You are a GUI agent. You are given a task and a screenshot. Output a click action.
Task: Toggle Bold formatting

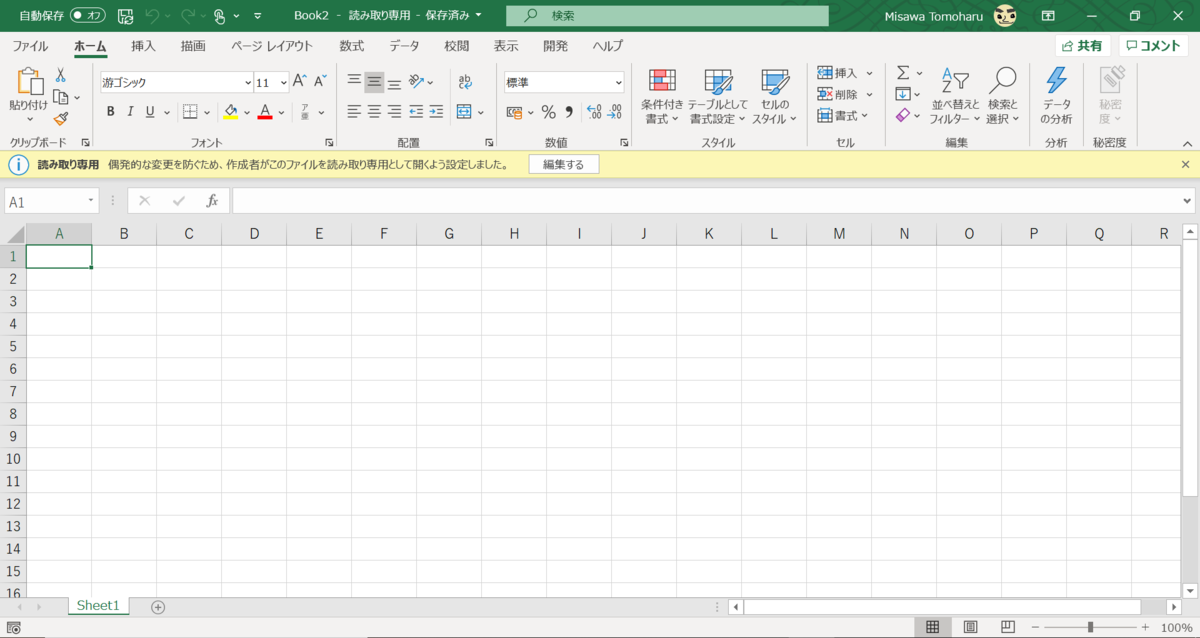(111, 112)
